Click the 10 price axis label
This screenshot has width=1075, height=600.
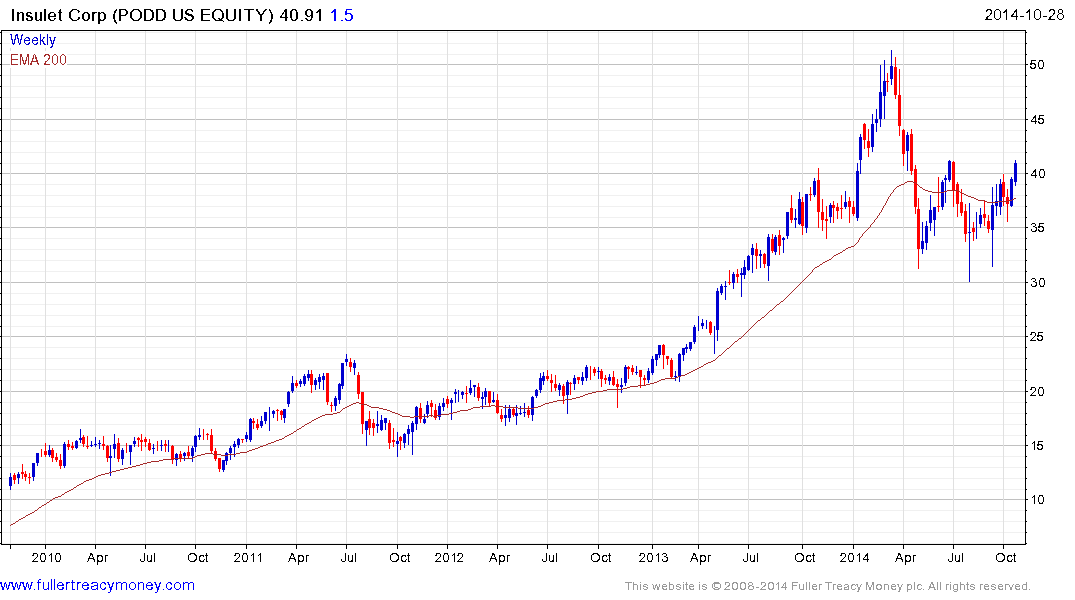pyautogui.click(x=1037, y=500)
